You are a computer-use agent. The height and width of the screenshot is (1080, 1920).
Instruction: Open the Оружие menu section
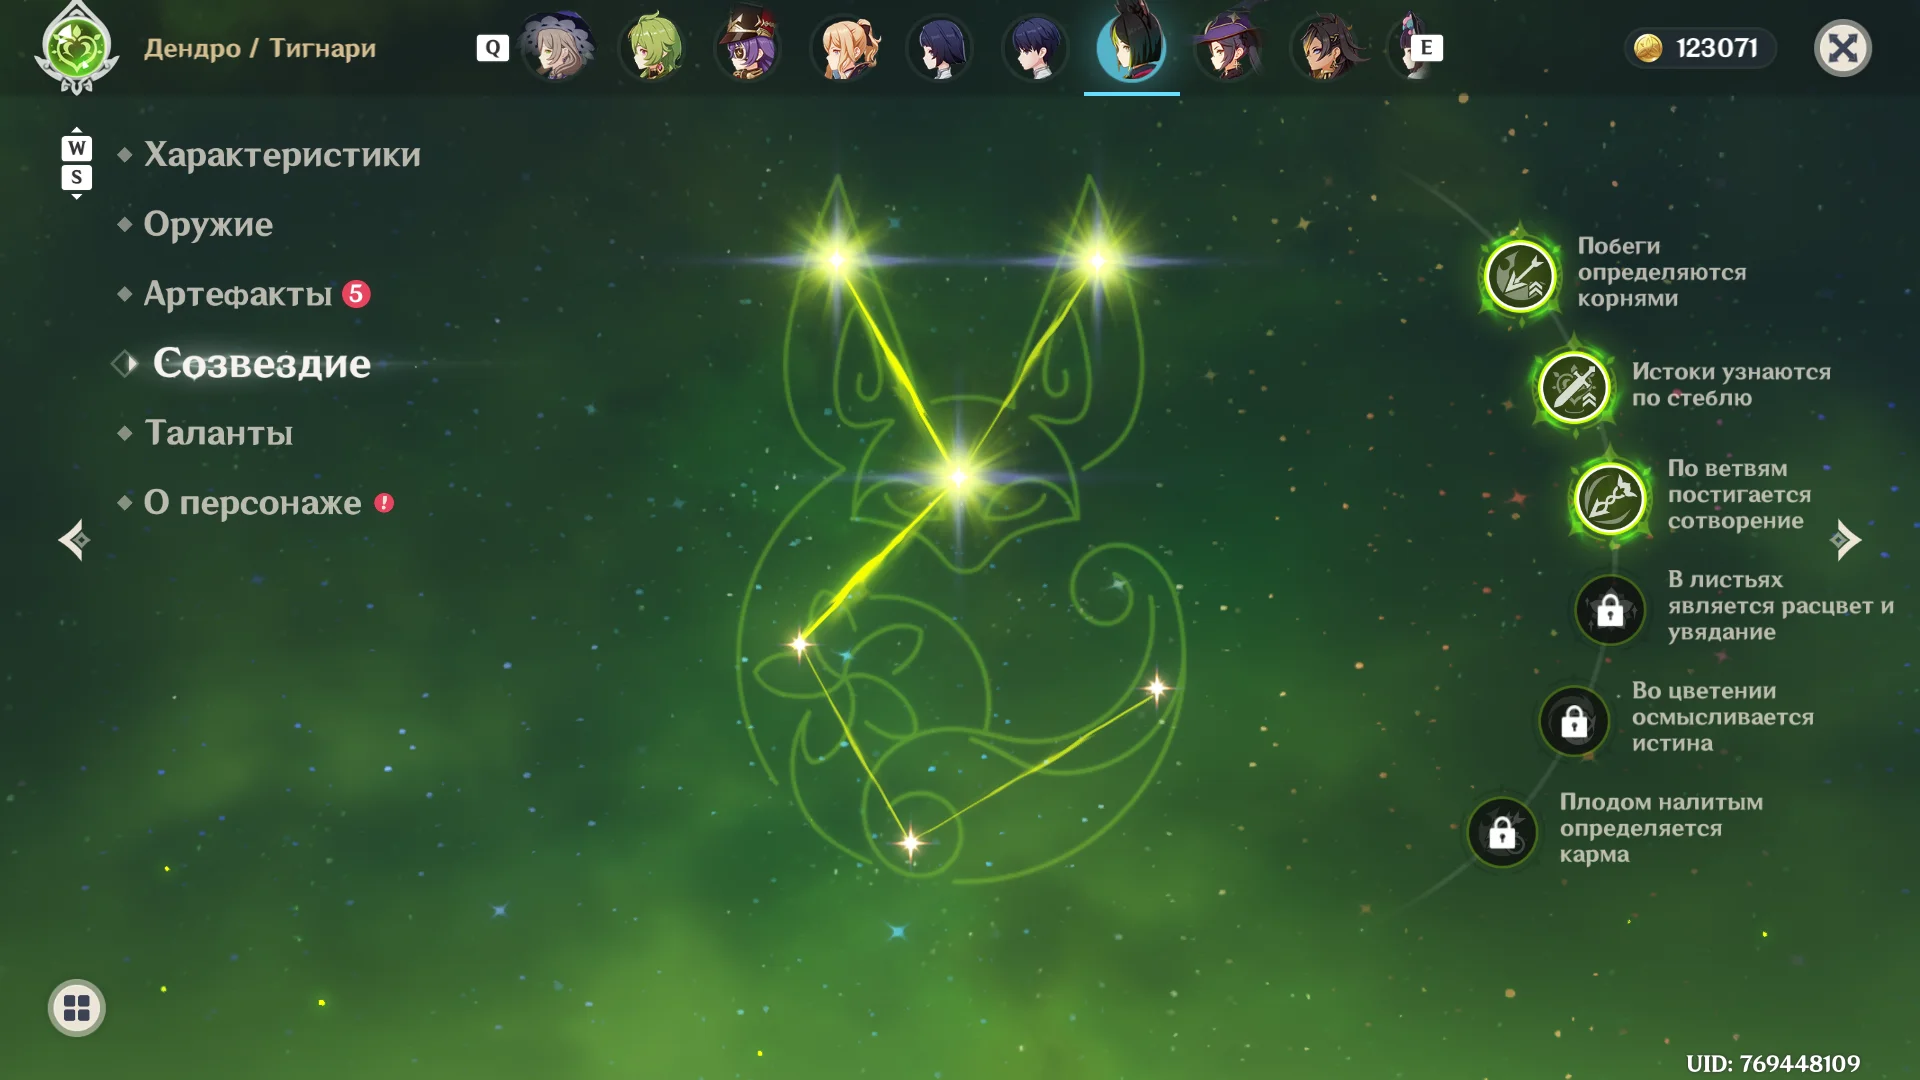(x=208, y=224)
